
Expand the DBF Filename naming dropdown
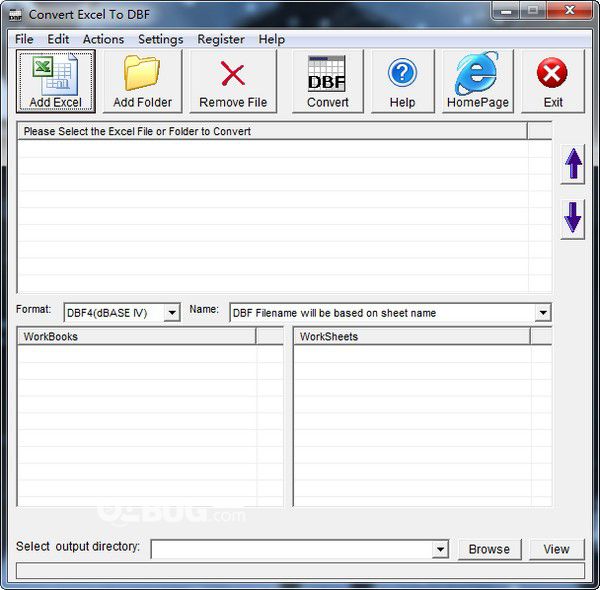click(x=543, y=313)
